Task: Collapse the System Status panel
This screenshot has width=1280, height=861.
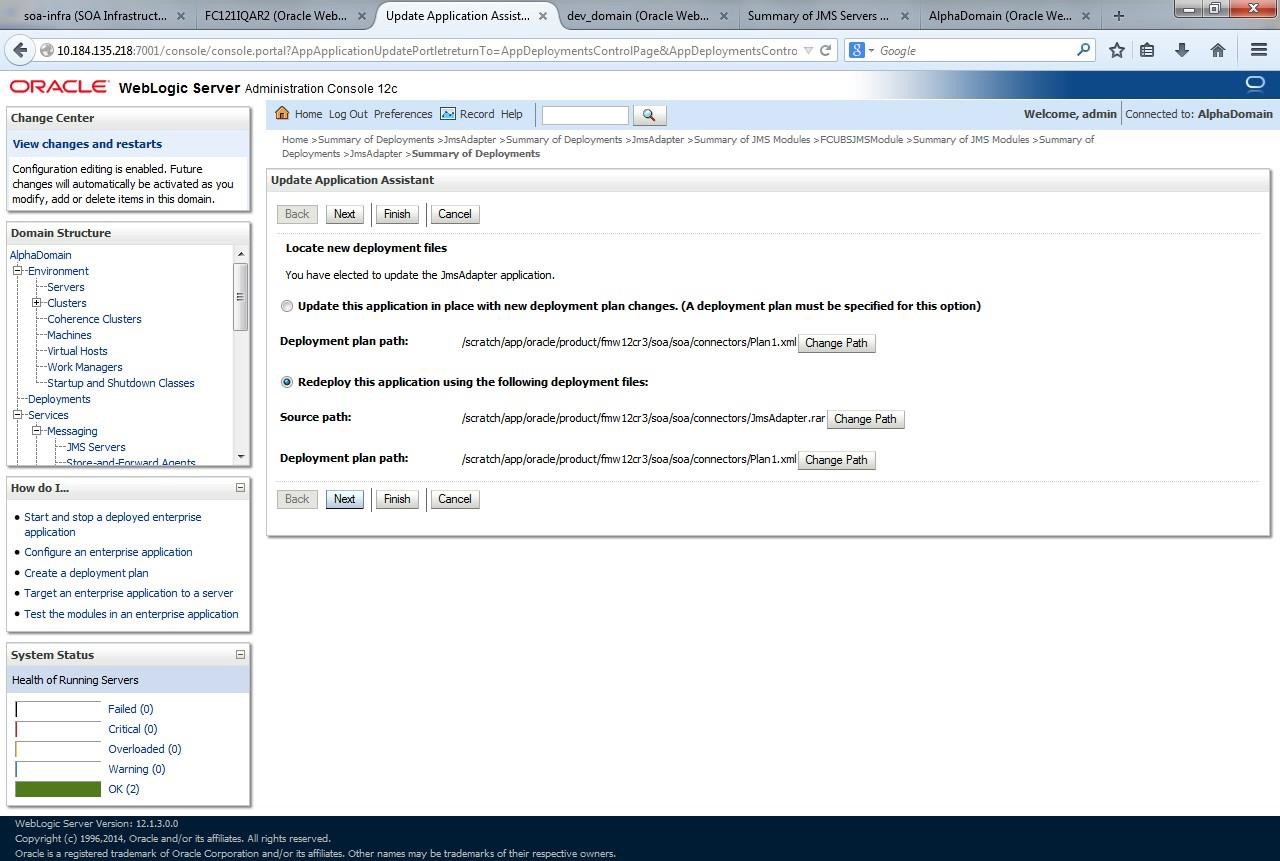Action: click(240, 655)
